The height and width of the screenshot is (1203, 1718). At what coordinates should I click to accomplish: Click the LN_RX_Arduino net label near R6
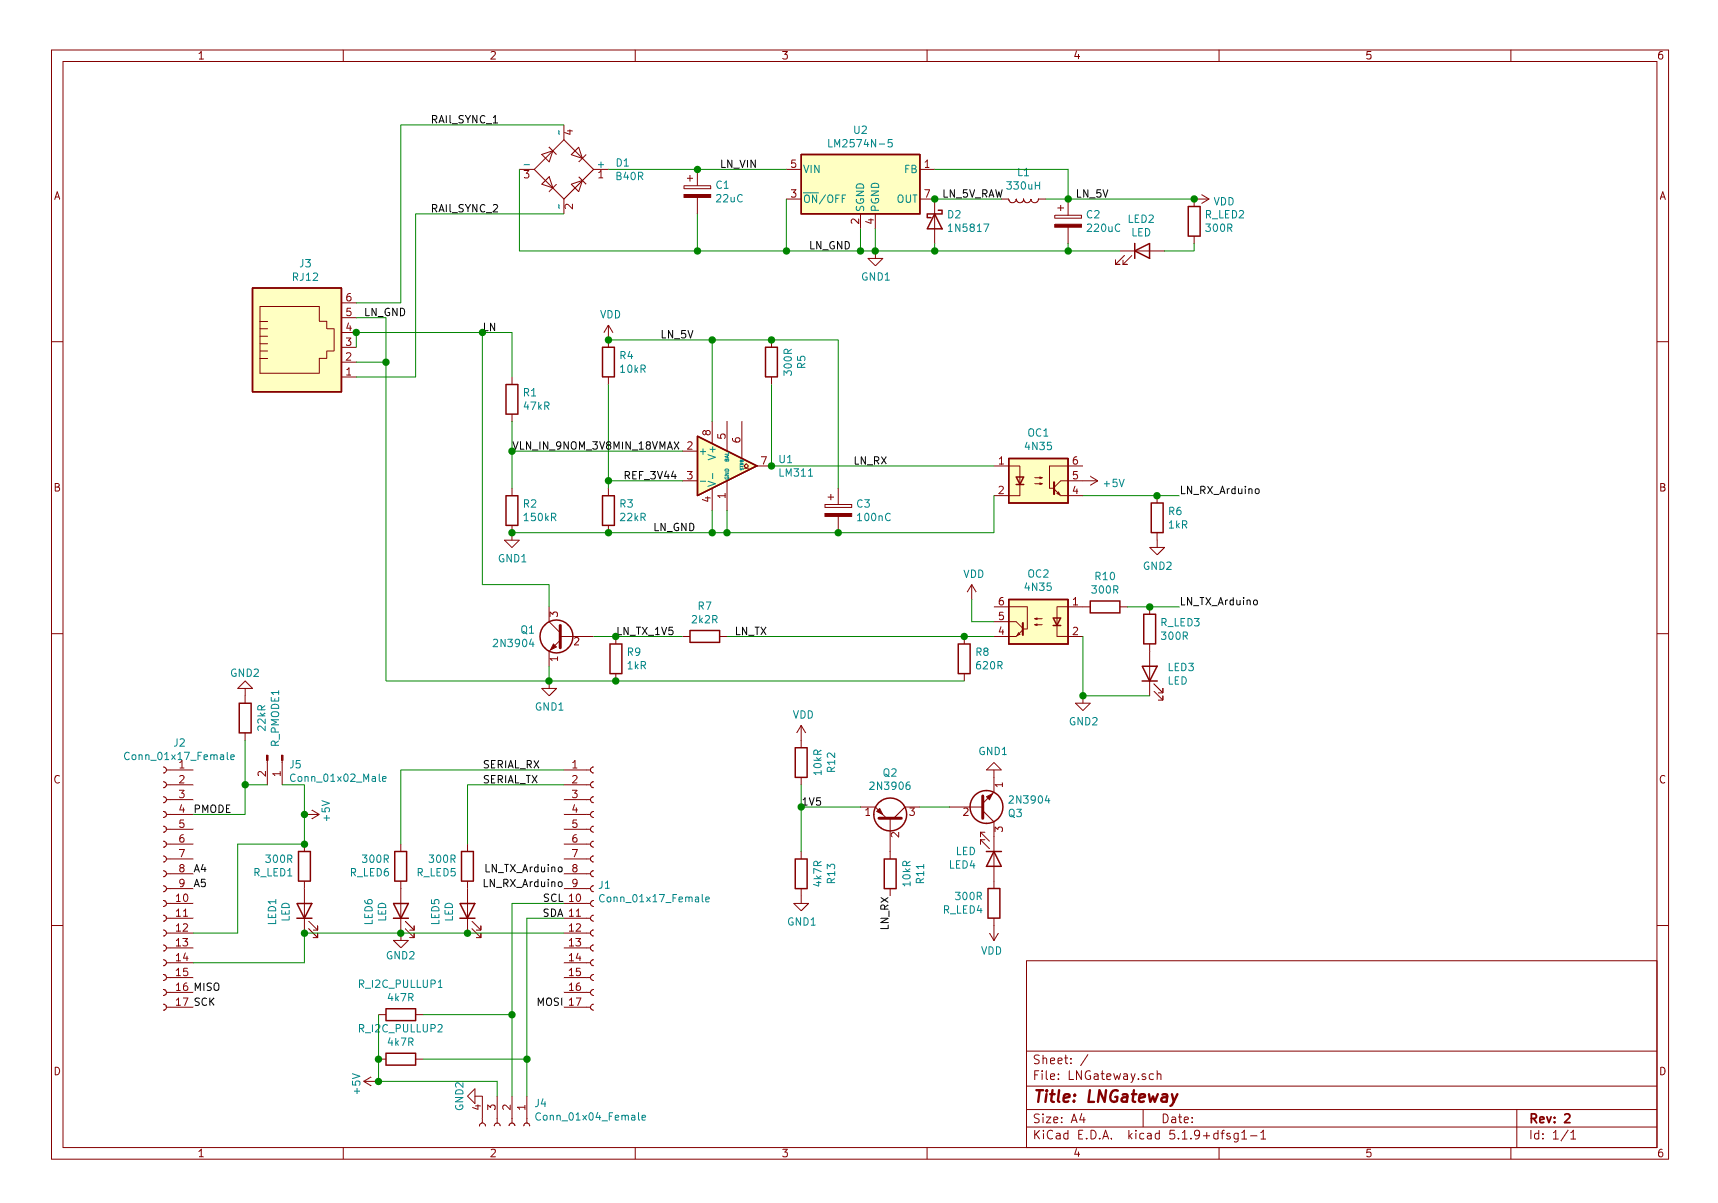coord(1219,490)
